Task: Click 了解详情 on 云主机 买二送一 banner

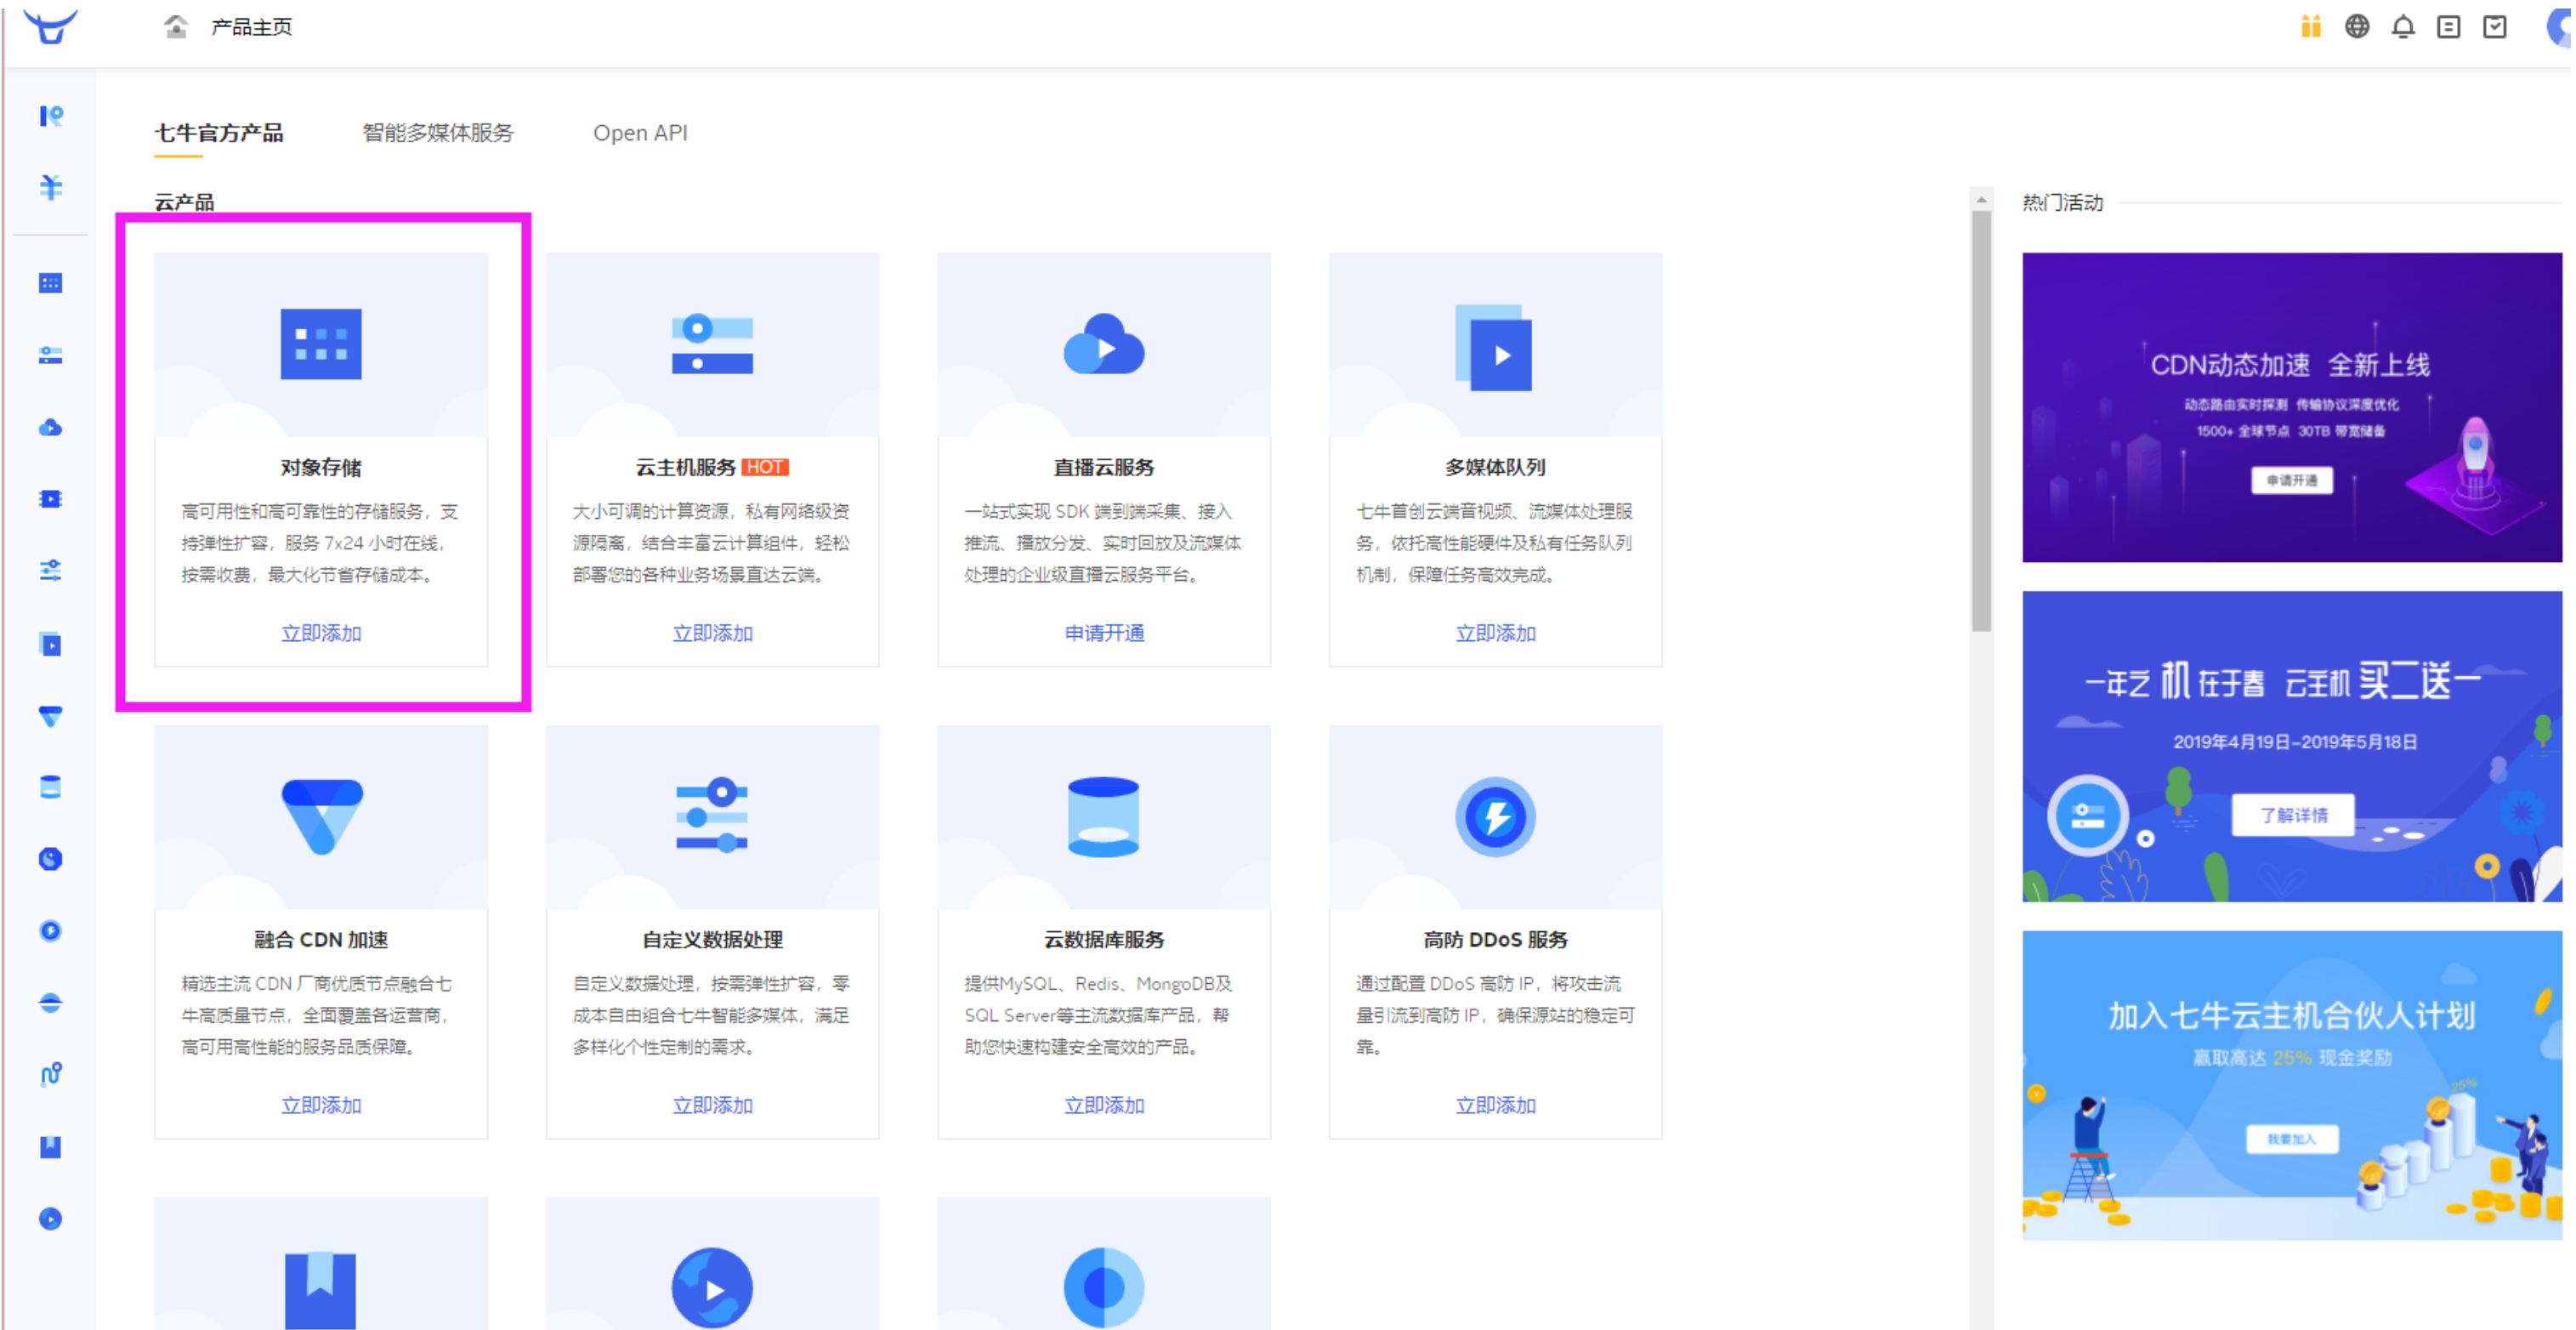Action: click(x=2293, y=815)
